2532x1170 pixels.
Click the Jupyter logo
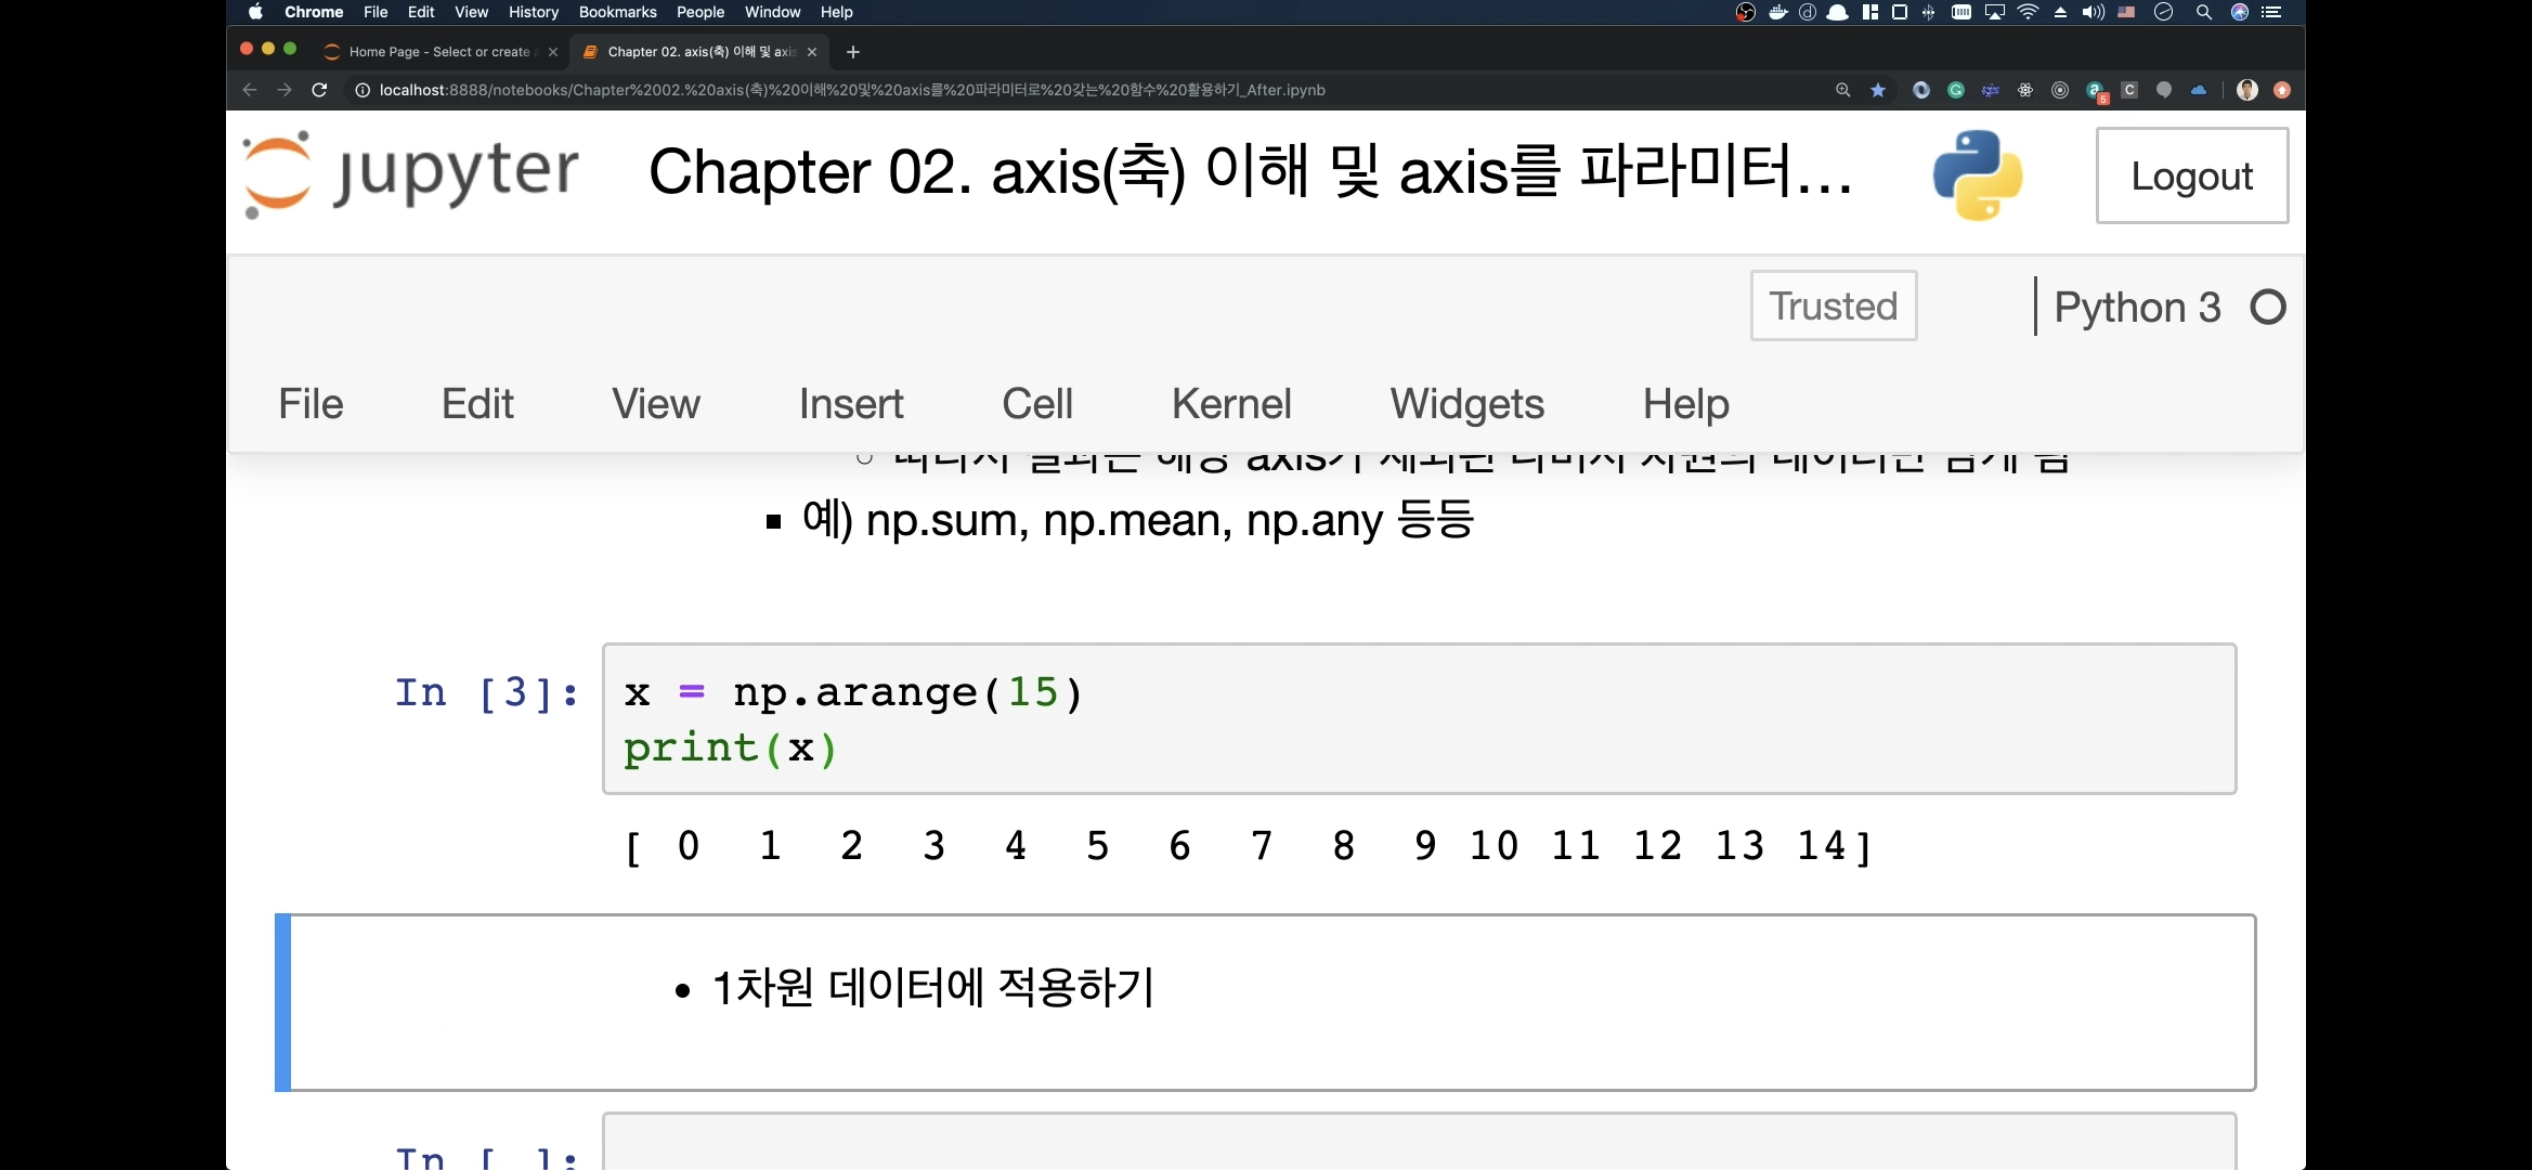tap(411, 174)
